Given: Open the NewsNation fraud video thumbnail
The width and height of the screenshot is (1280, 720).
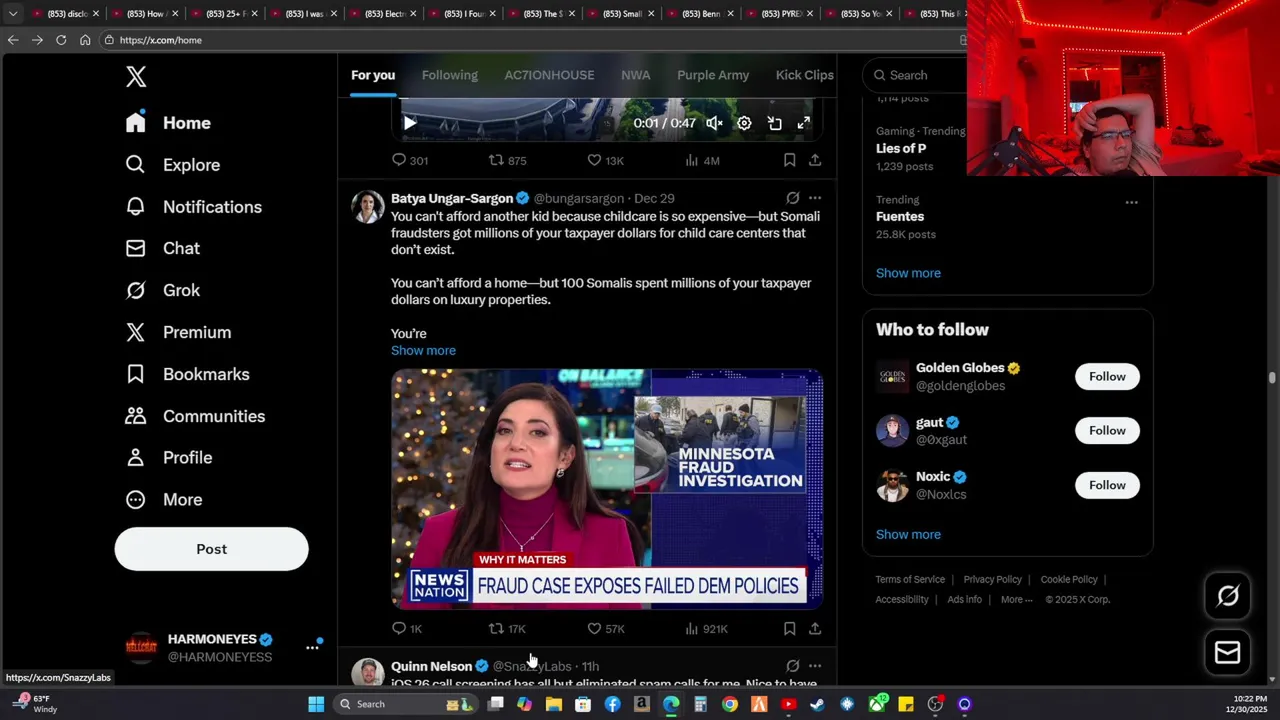Looking at the screenshot, I should (x=607, y=489).
